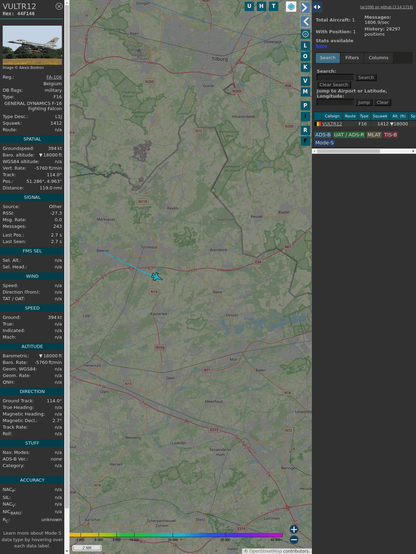Image resolution: width=416 pixels, height=554 pixels.
Task: Click the R button on map sidebar
Action: coord(305,130)
